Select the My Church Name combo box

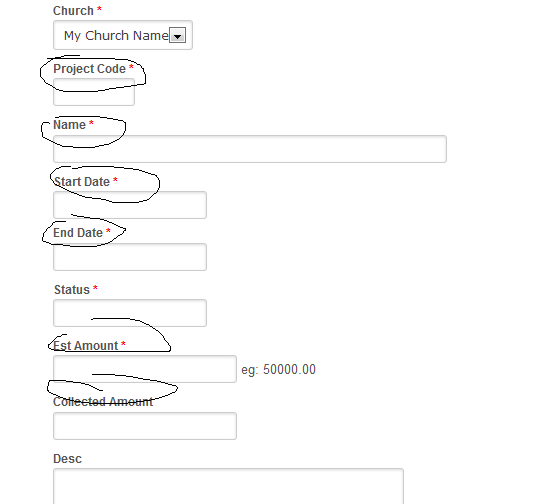coord(123,35)
